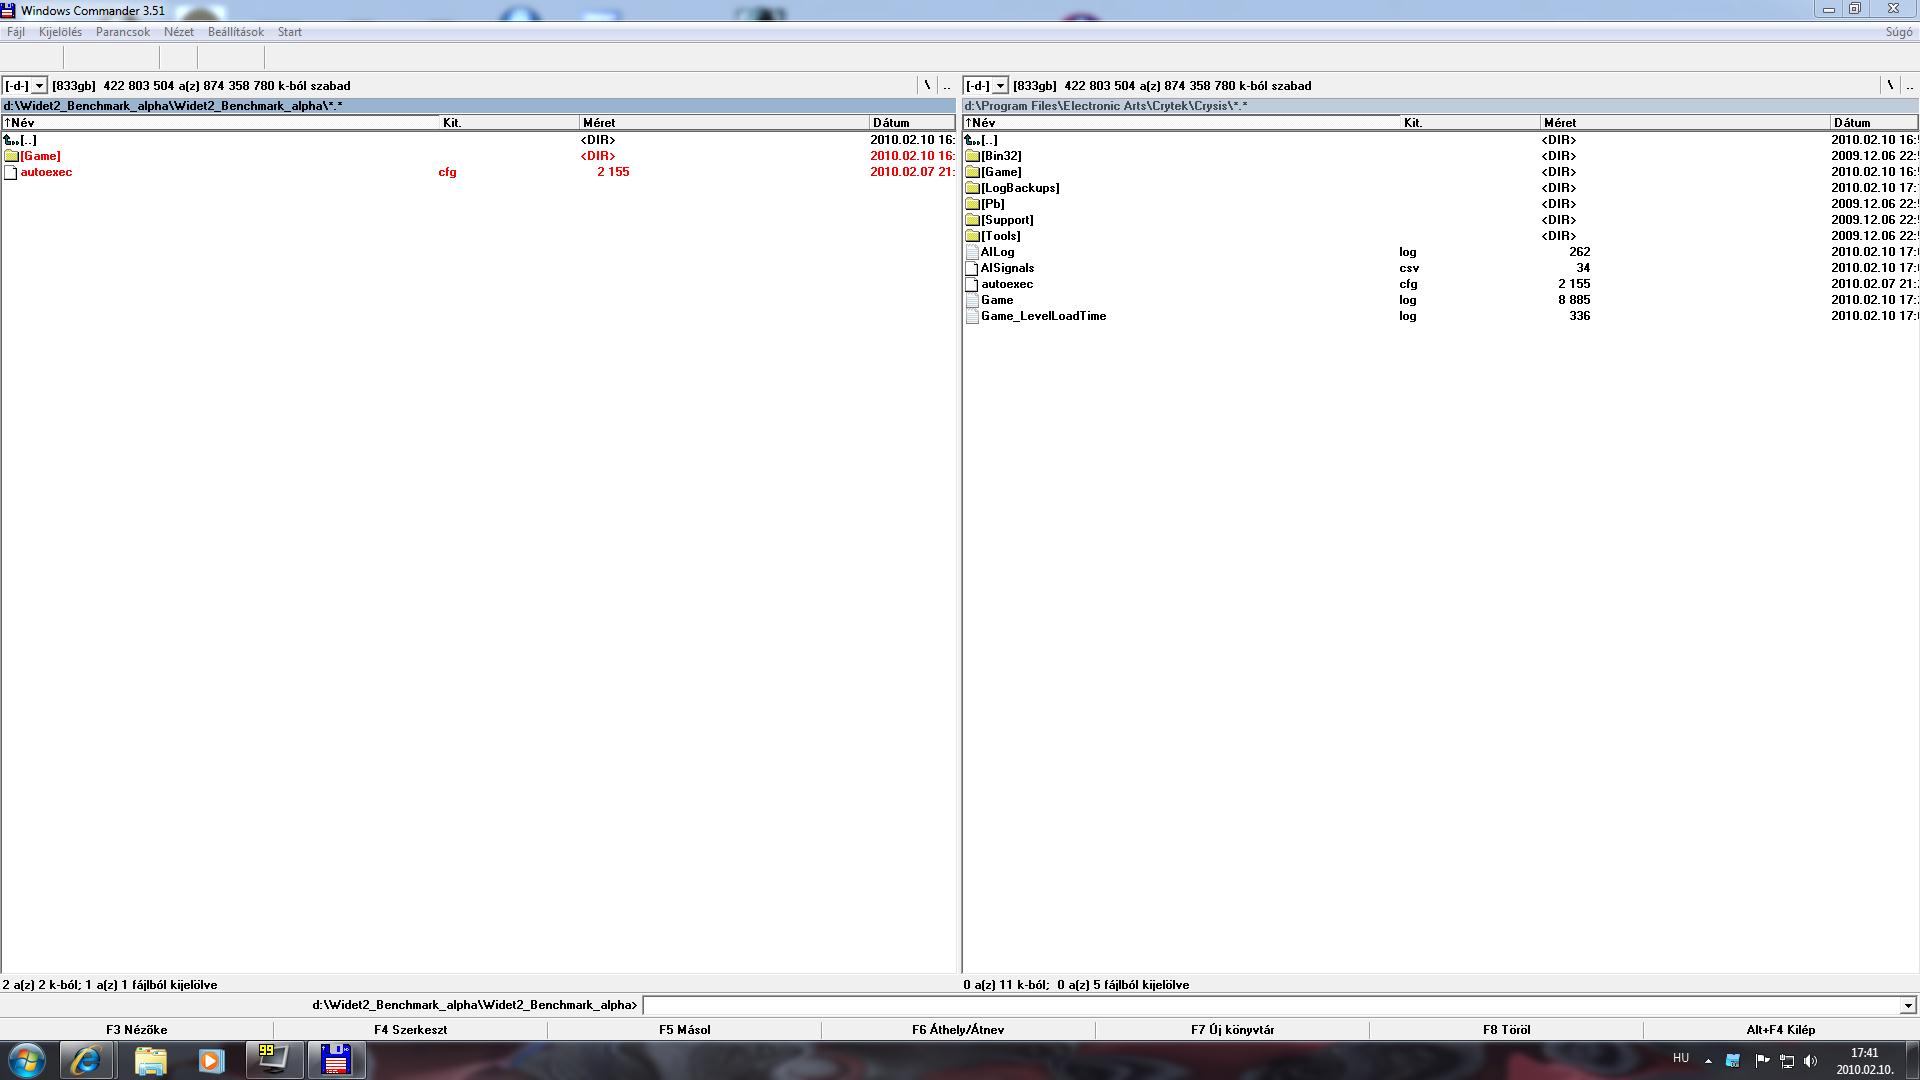1920x1080 pixels.
Task: Expand right panel drive dropdown
Action: [1000, 86]
